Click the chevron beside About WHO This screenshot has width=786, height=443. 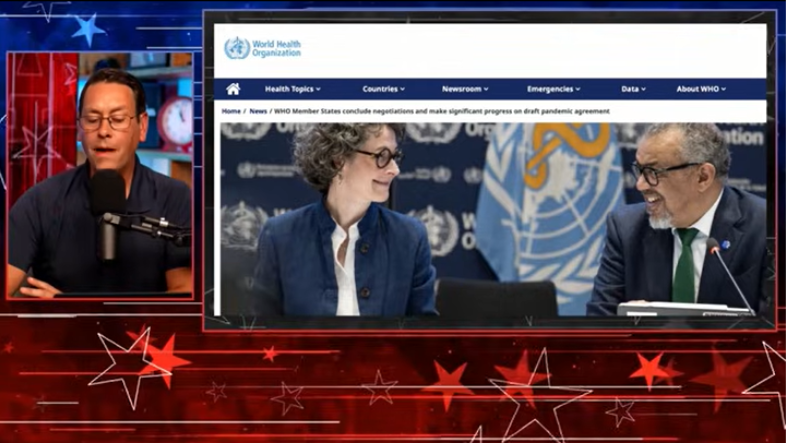click(723, 90)
